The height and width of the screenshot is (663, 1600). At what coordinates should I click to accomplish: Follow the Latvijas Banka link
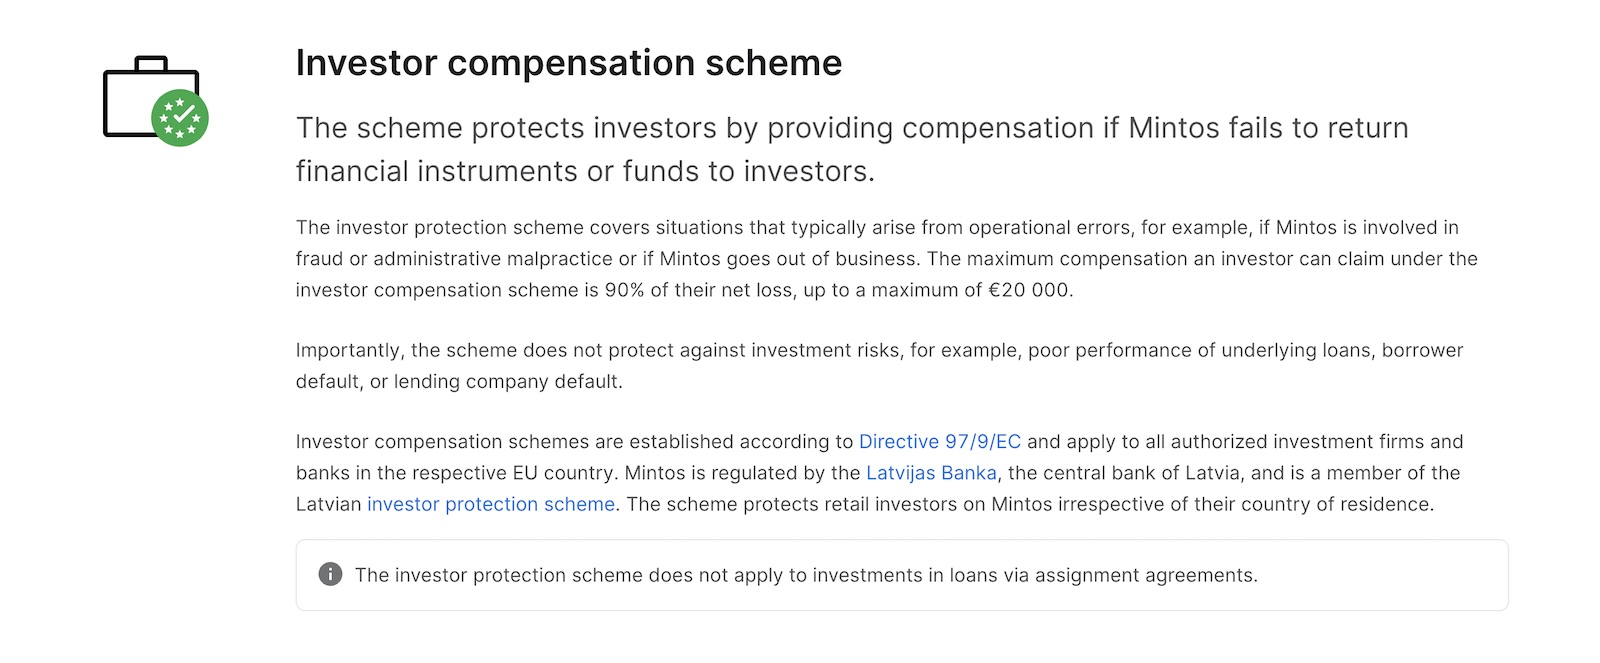click(x=931, y=473)
